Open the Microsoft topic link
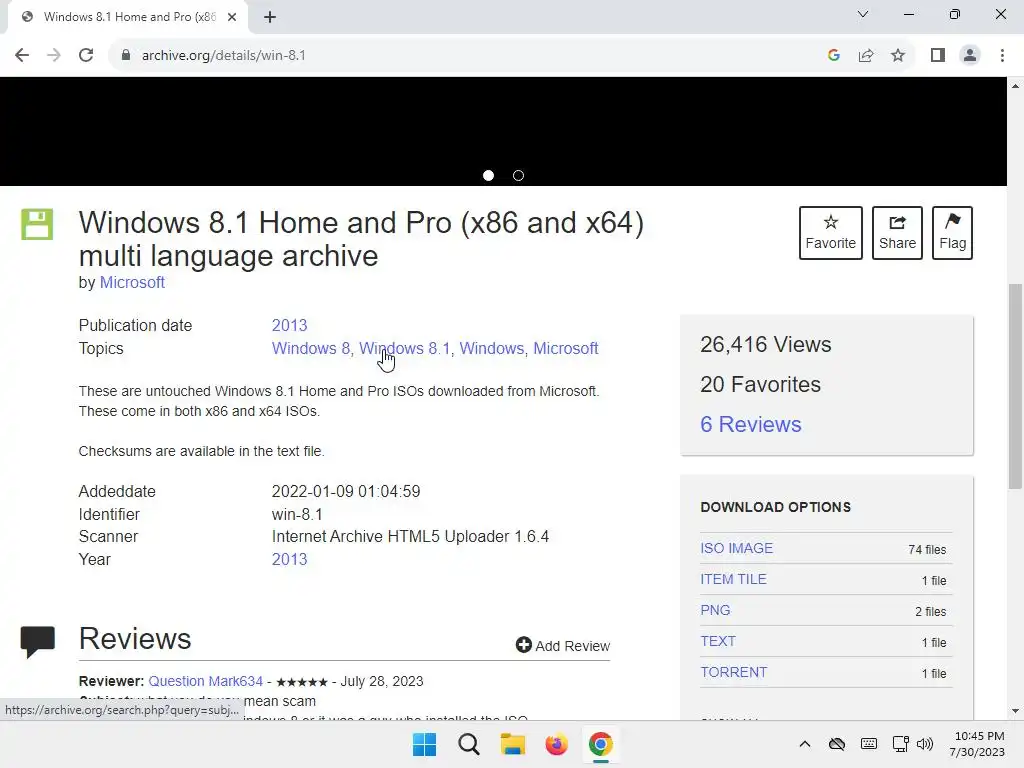Screen dimensions: 1024x768 pyautogui.click(x=566, y=349)
